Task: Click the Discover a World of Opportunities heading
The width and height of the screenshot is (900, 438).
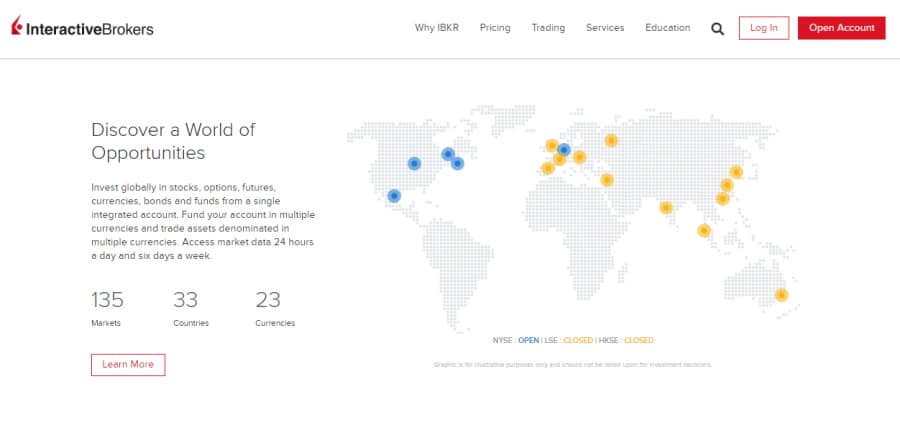Action: [173, 141]
